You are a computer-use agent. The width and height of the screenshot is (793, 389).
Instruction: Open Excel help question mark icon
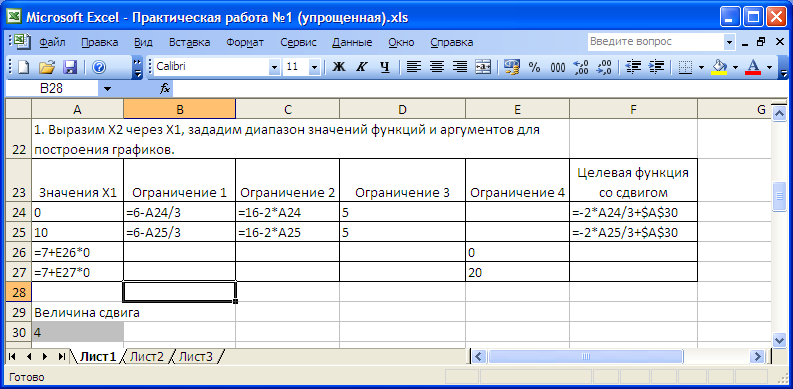coord(99,67)
